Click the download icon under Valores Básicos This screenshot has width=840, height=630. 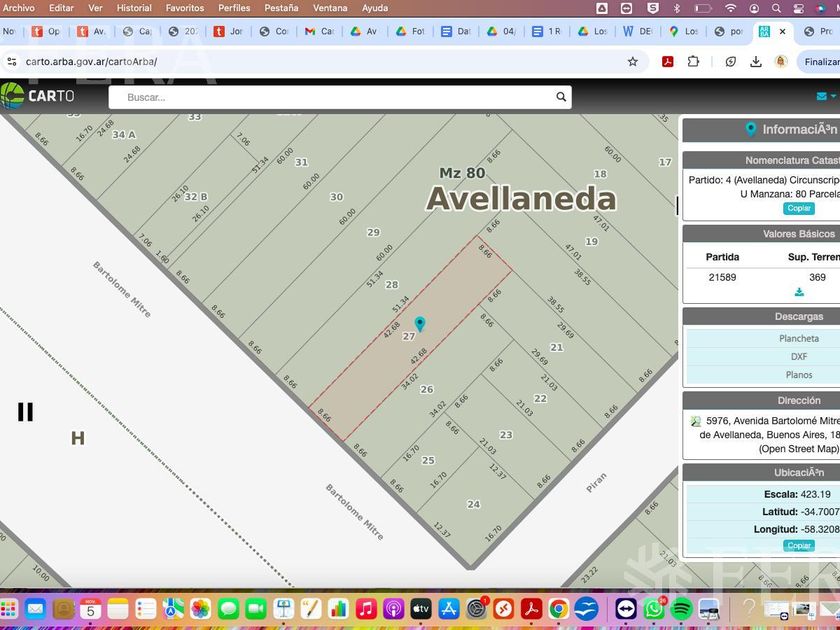tap(799, 292)
